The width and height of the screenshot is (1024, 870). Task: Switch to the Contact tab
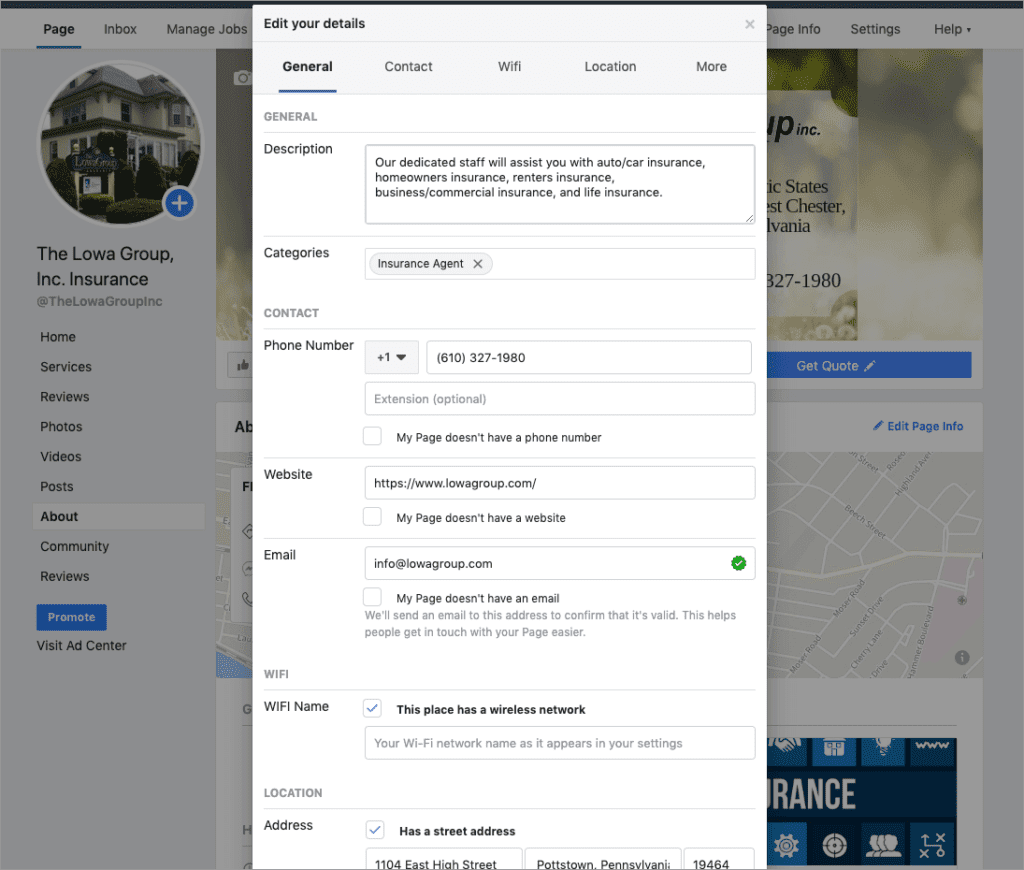point(408,67)
